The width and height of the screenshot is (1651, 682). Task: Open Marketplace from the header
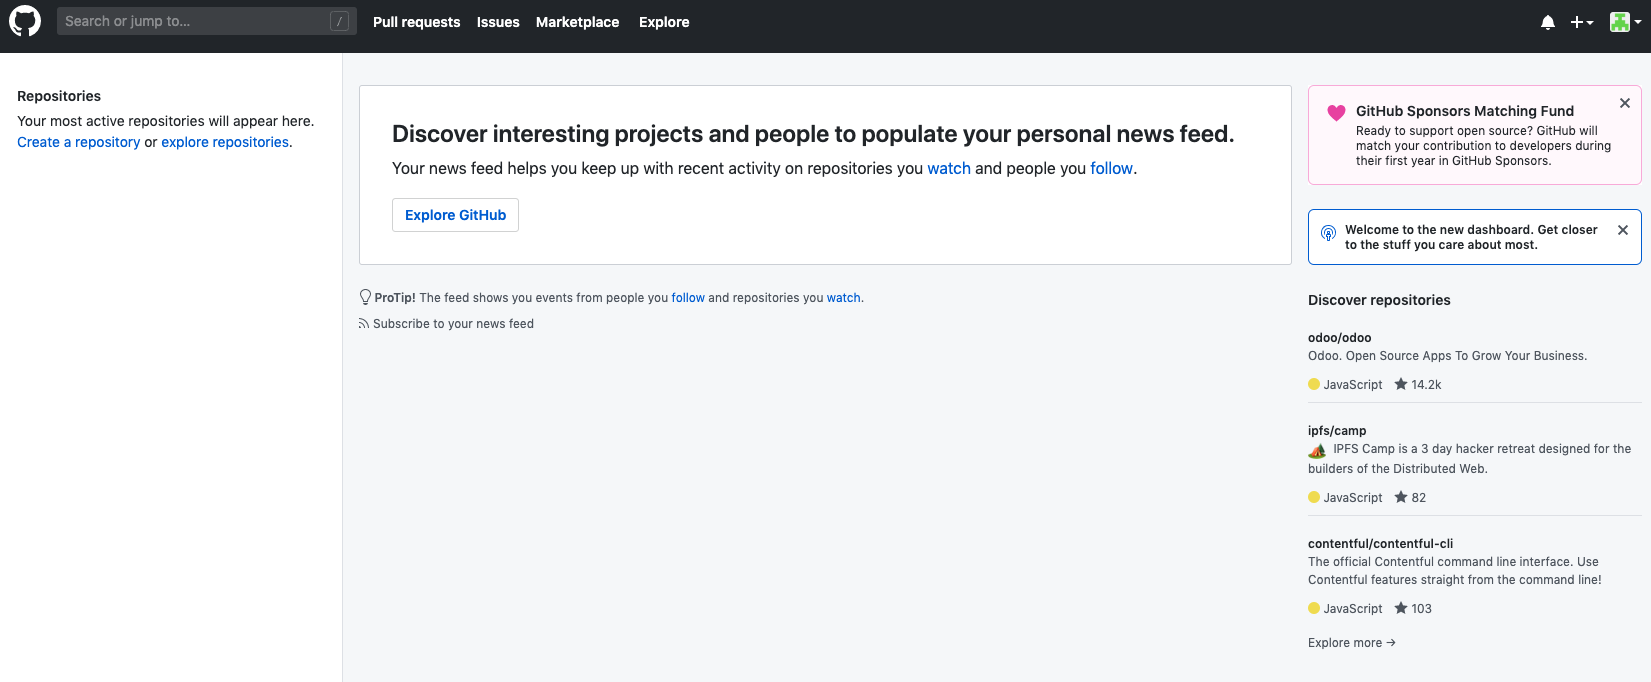pyautogui.click(x=577, y=22)
